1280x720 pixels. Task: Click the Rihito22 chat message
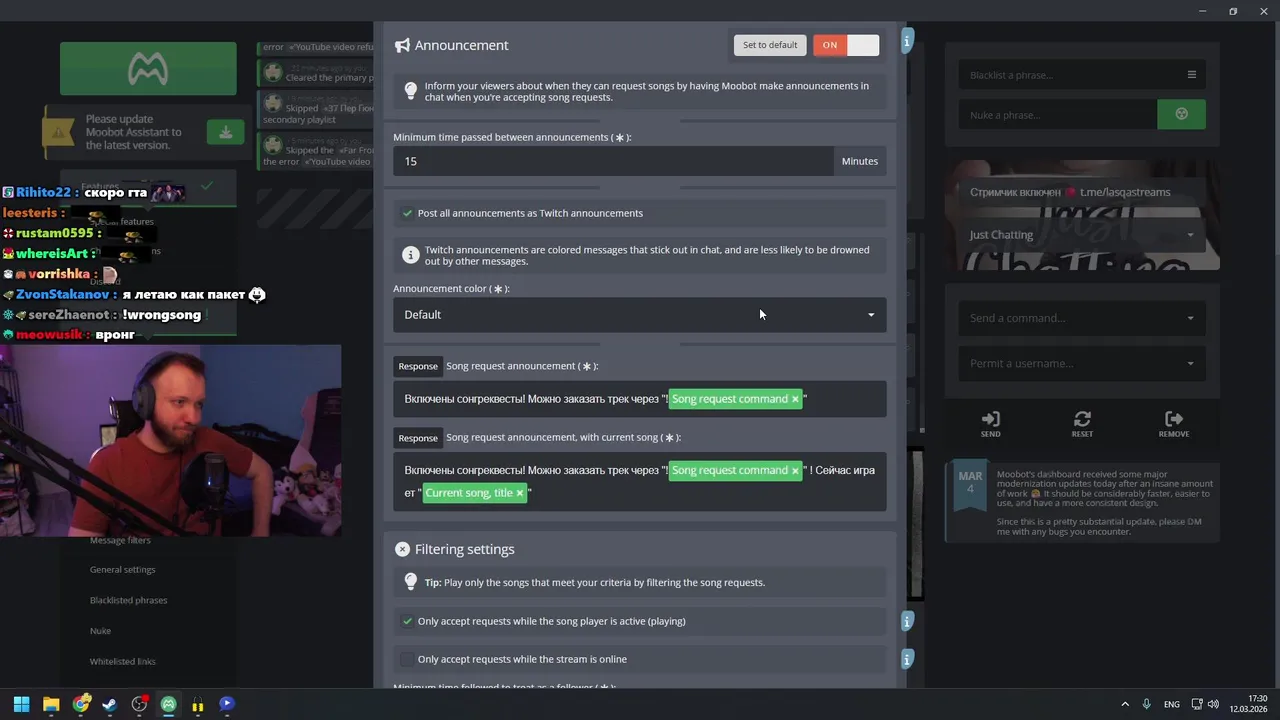95,193
